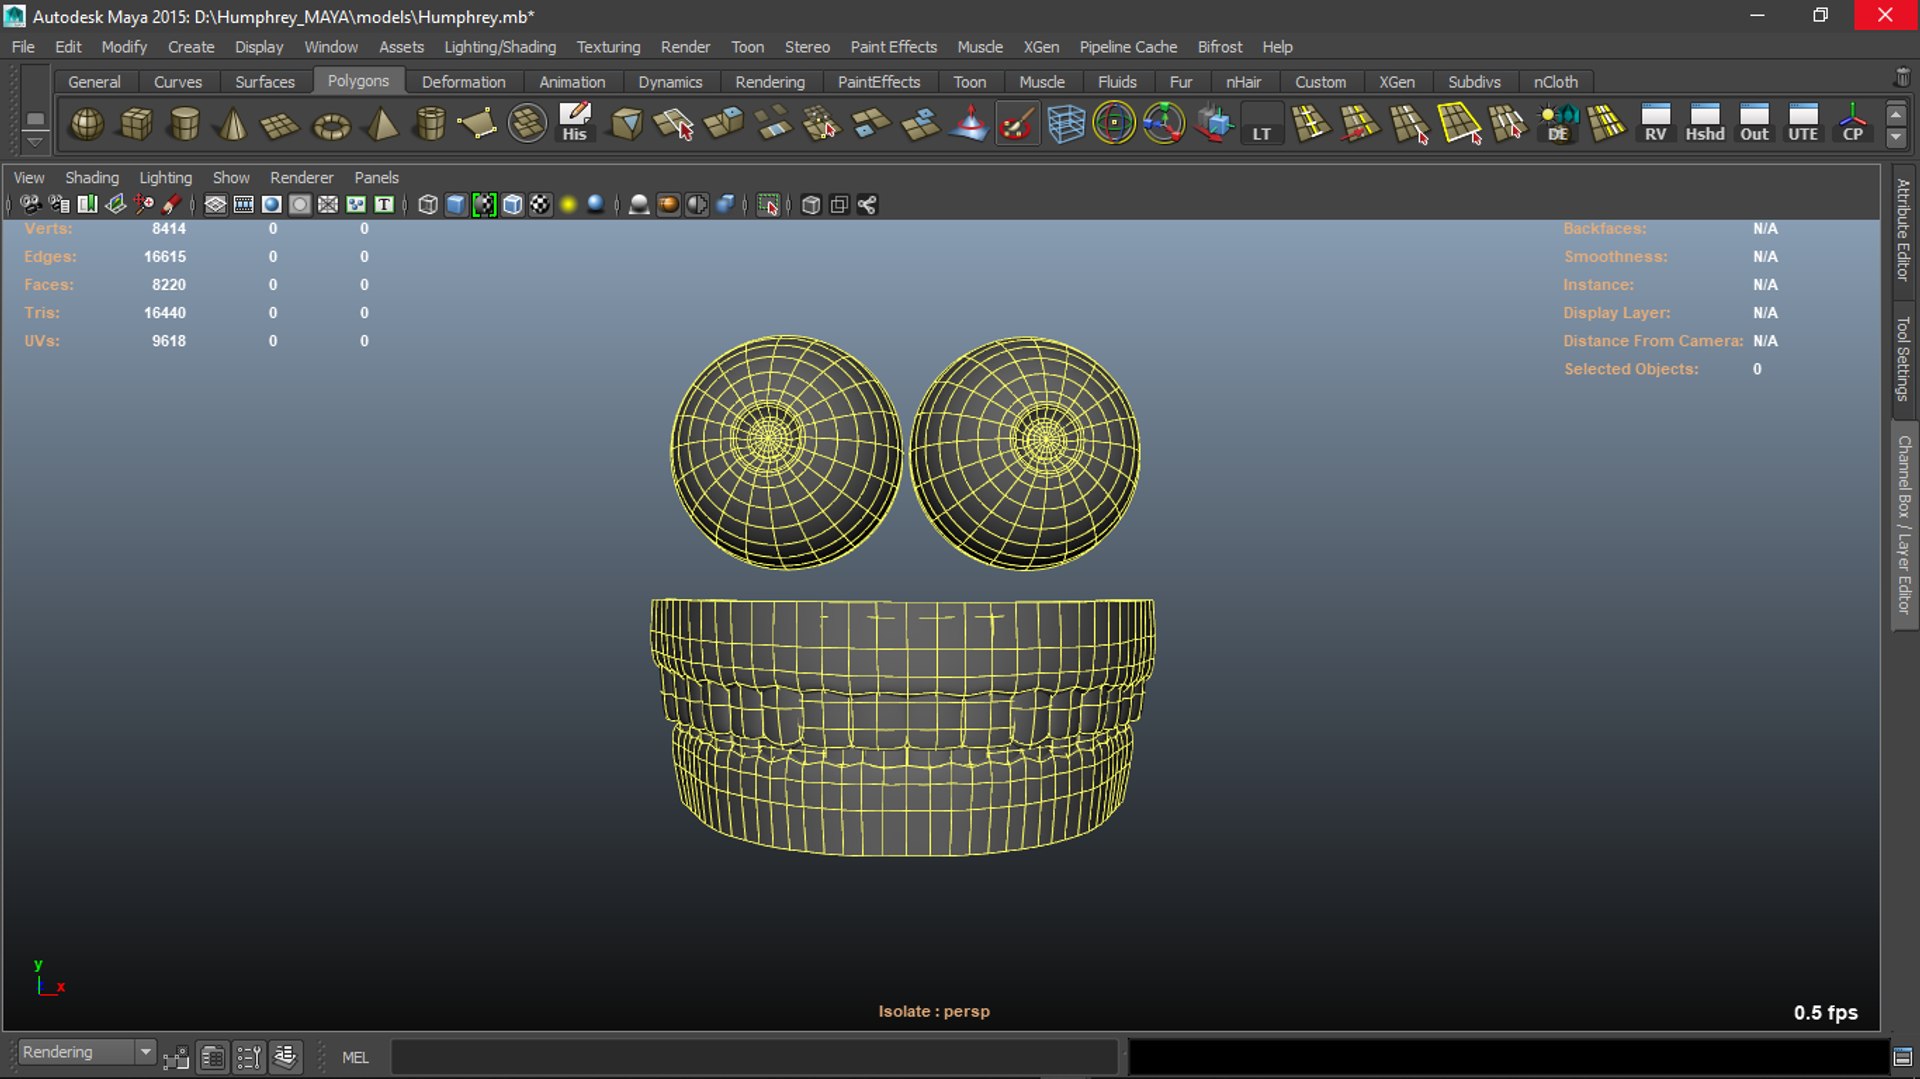Open the Create menu

tap(191, 47)
